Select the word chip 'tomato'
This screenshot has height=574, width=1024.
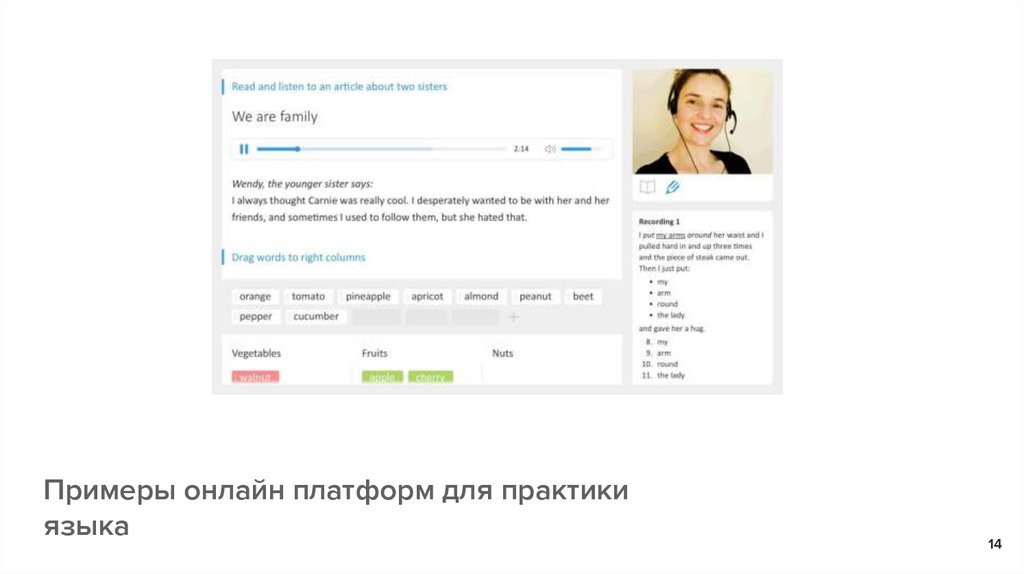[x=308, y=296]
